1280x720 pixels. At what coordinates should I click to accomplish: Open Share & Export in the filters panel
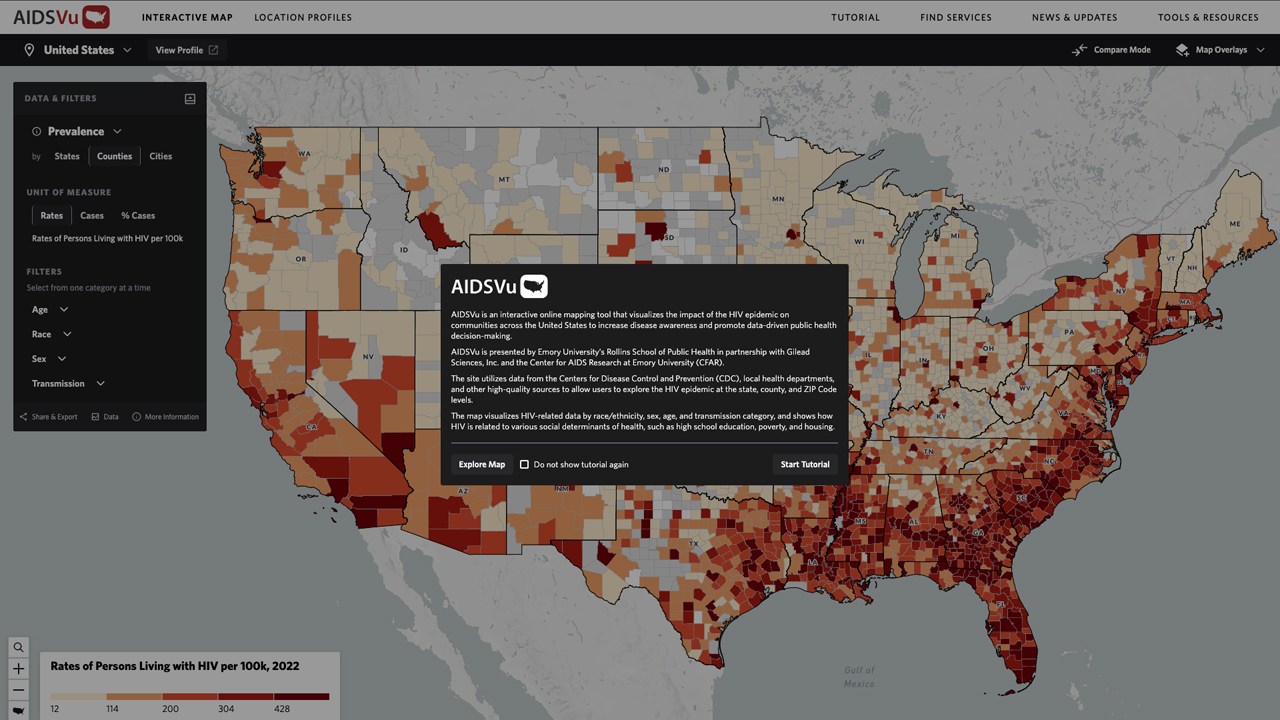[x=48, y=417]
